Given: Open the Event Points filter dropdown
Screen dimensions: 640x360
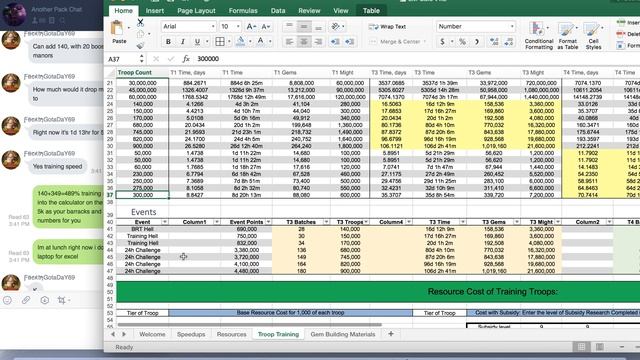Looking at the screenshot, I should point(268,222).
